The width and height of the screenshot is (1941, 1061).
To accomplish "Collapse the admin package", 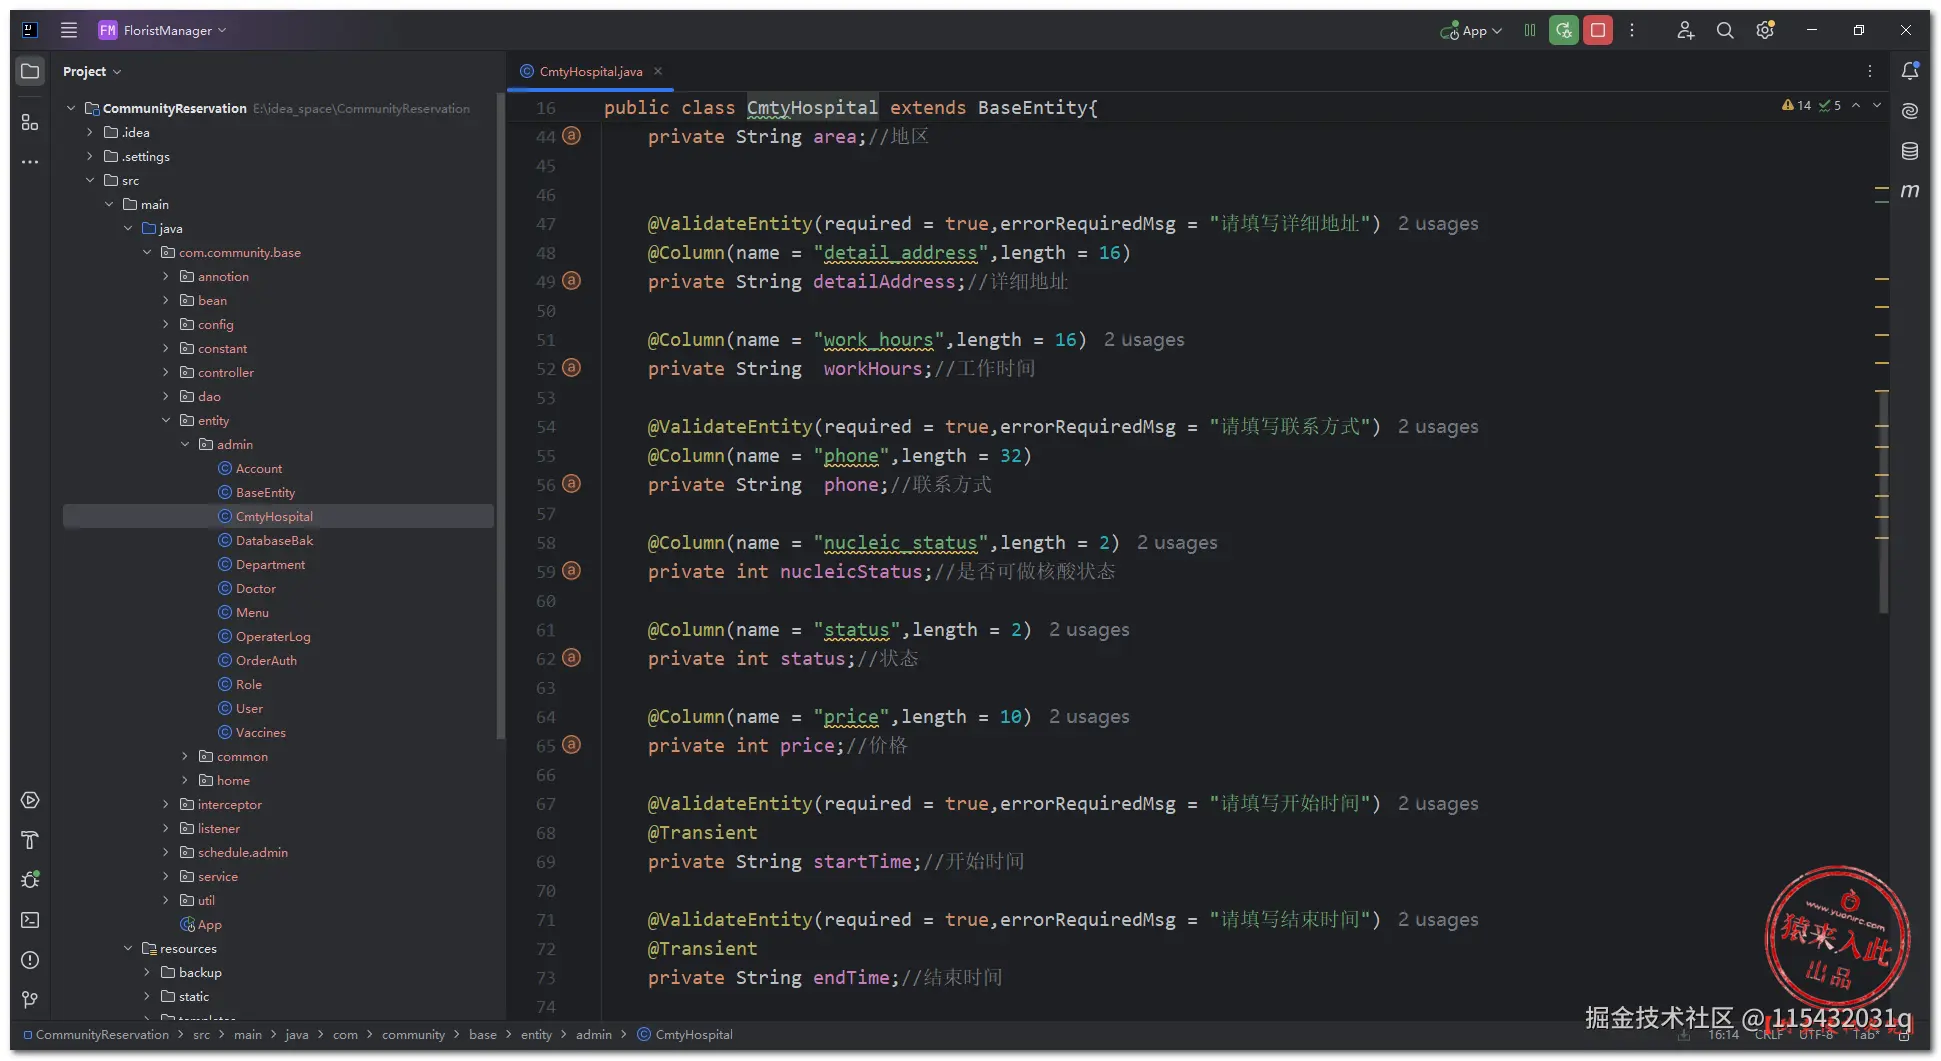I will coord(185,444).
